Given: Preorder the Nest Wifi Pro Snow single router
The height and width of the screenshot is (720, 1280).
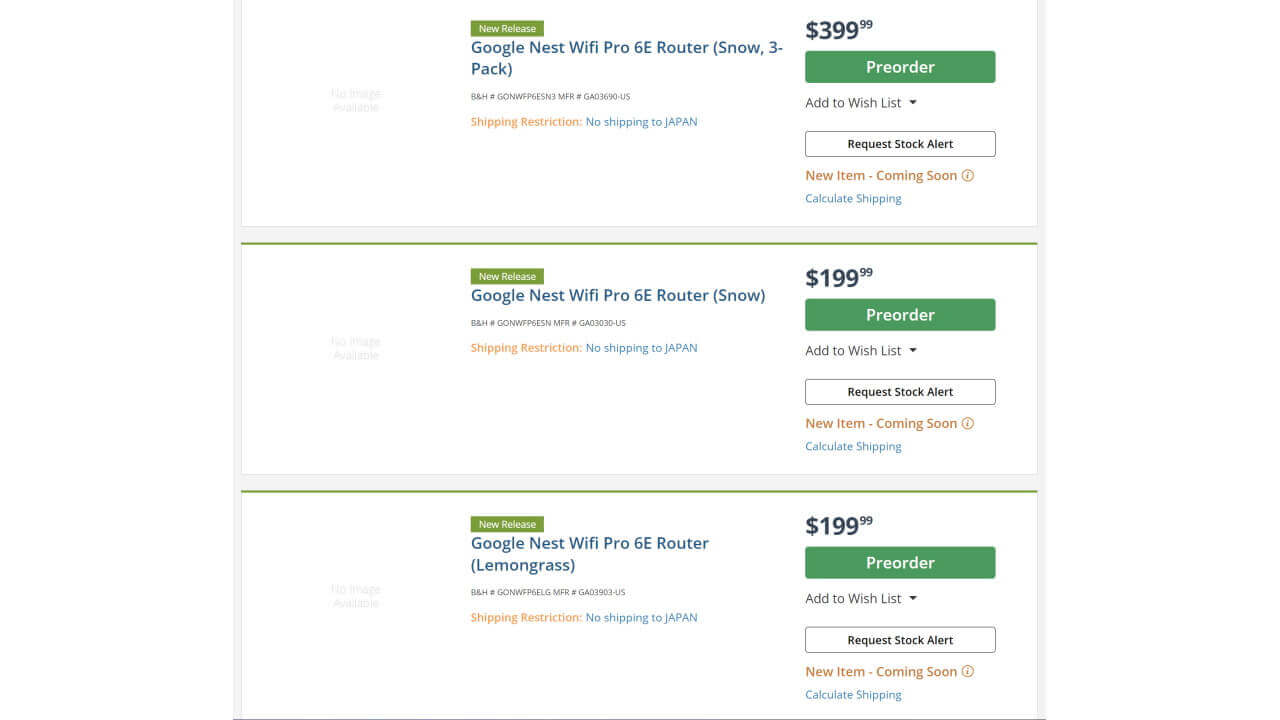Looking at the screenshot, I should click(x=900, y=315).
